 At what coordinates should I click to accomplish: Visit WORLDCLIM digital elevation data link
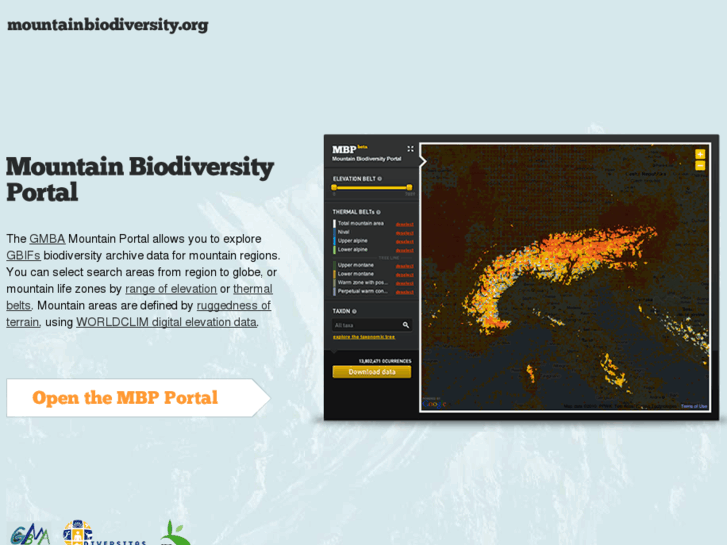(x=166, y=322)
